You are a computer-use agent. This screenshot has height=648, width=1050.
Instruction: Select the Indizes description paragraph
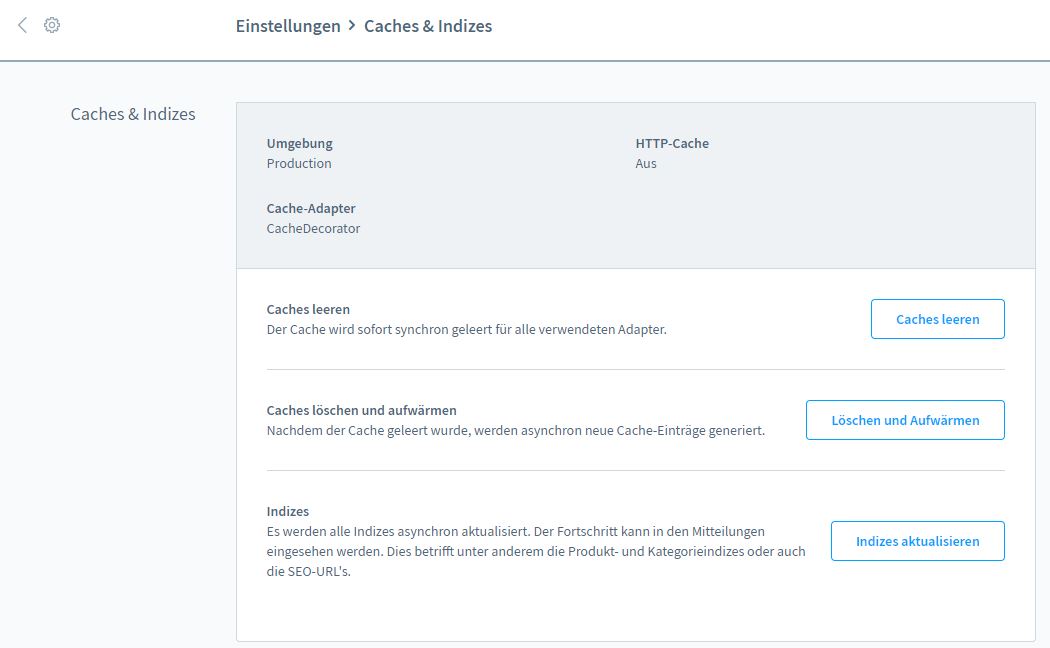[536, 552]
